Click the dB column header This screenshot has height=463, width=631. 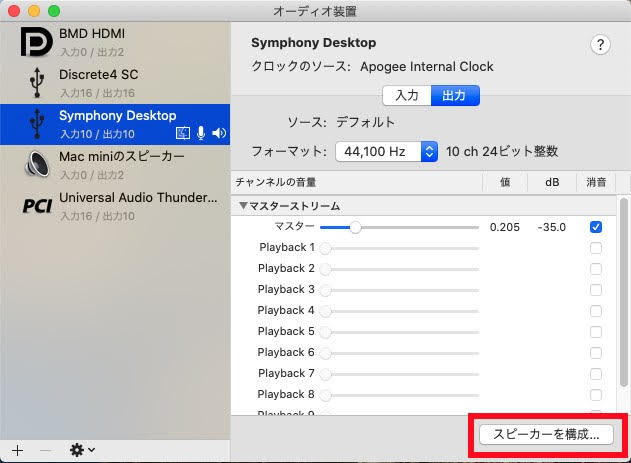point(552,182)
